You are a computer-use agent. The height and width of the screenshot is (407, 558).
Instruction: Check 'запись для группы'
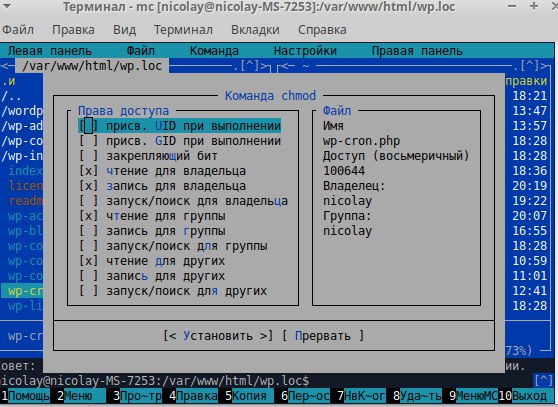tap(88, 231)
